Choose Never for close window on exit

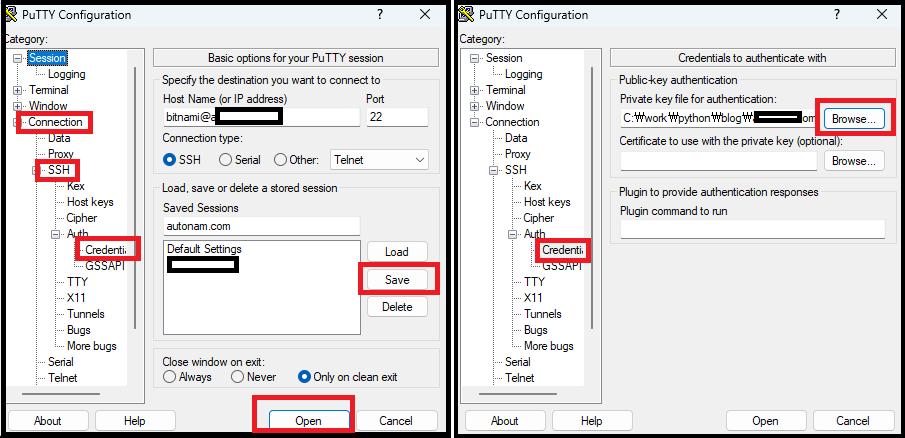237,377
